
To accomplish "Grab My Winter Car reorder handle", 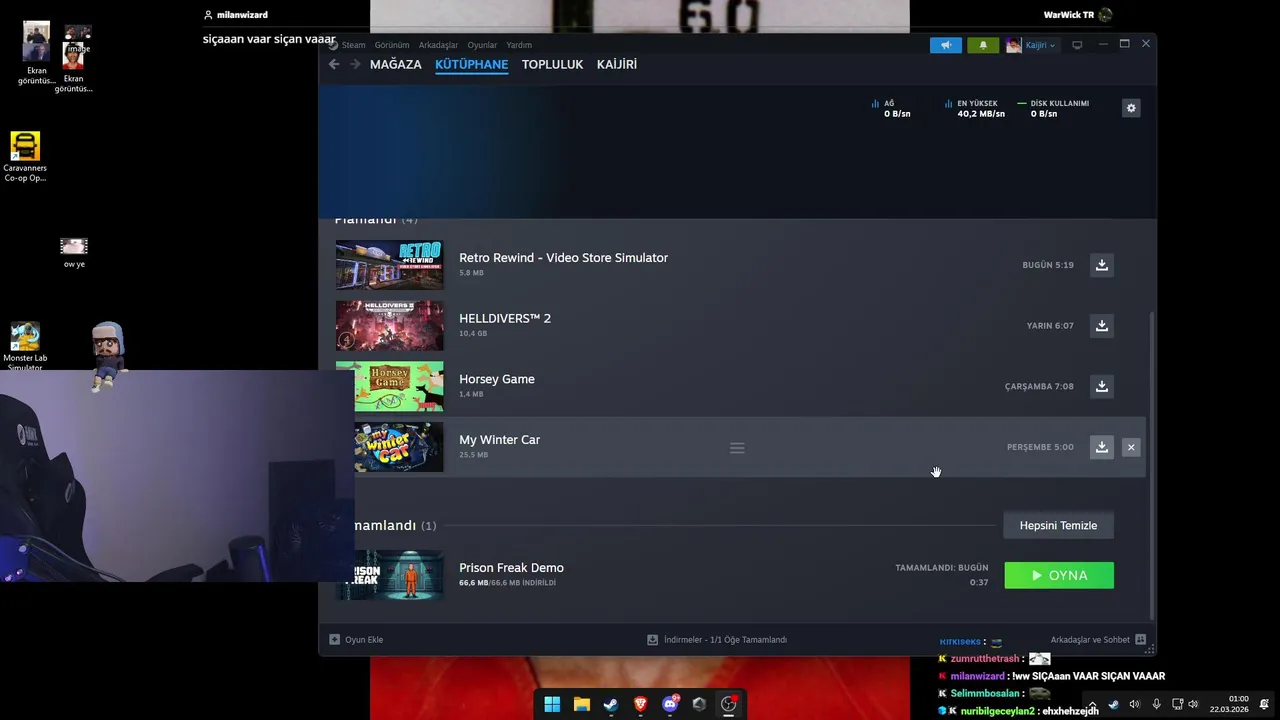I will [737, 448].
